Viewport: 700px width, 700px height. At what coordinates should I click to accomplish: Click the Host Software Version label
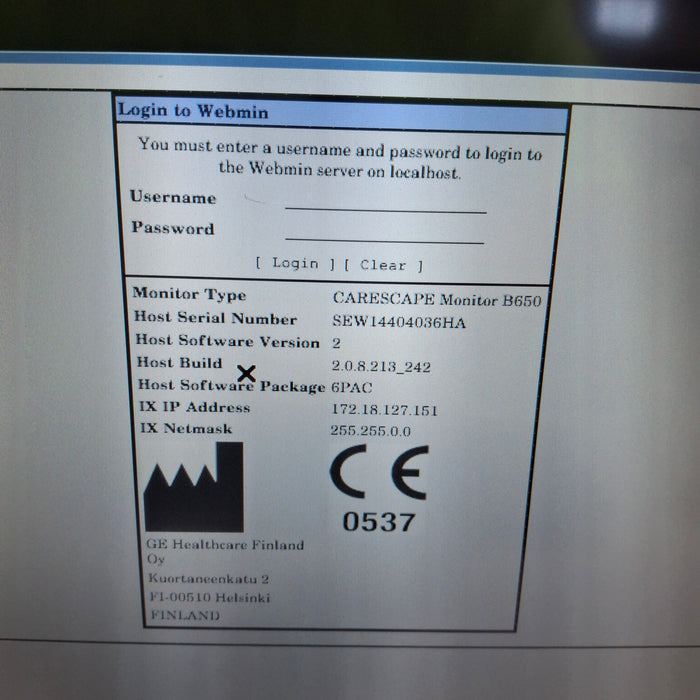(x=227, y=341)
